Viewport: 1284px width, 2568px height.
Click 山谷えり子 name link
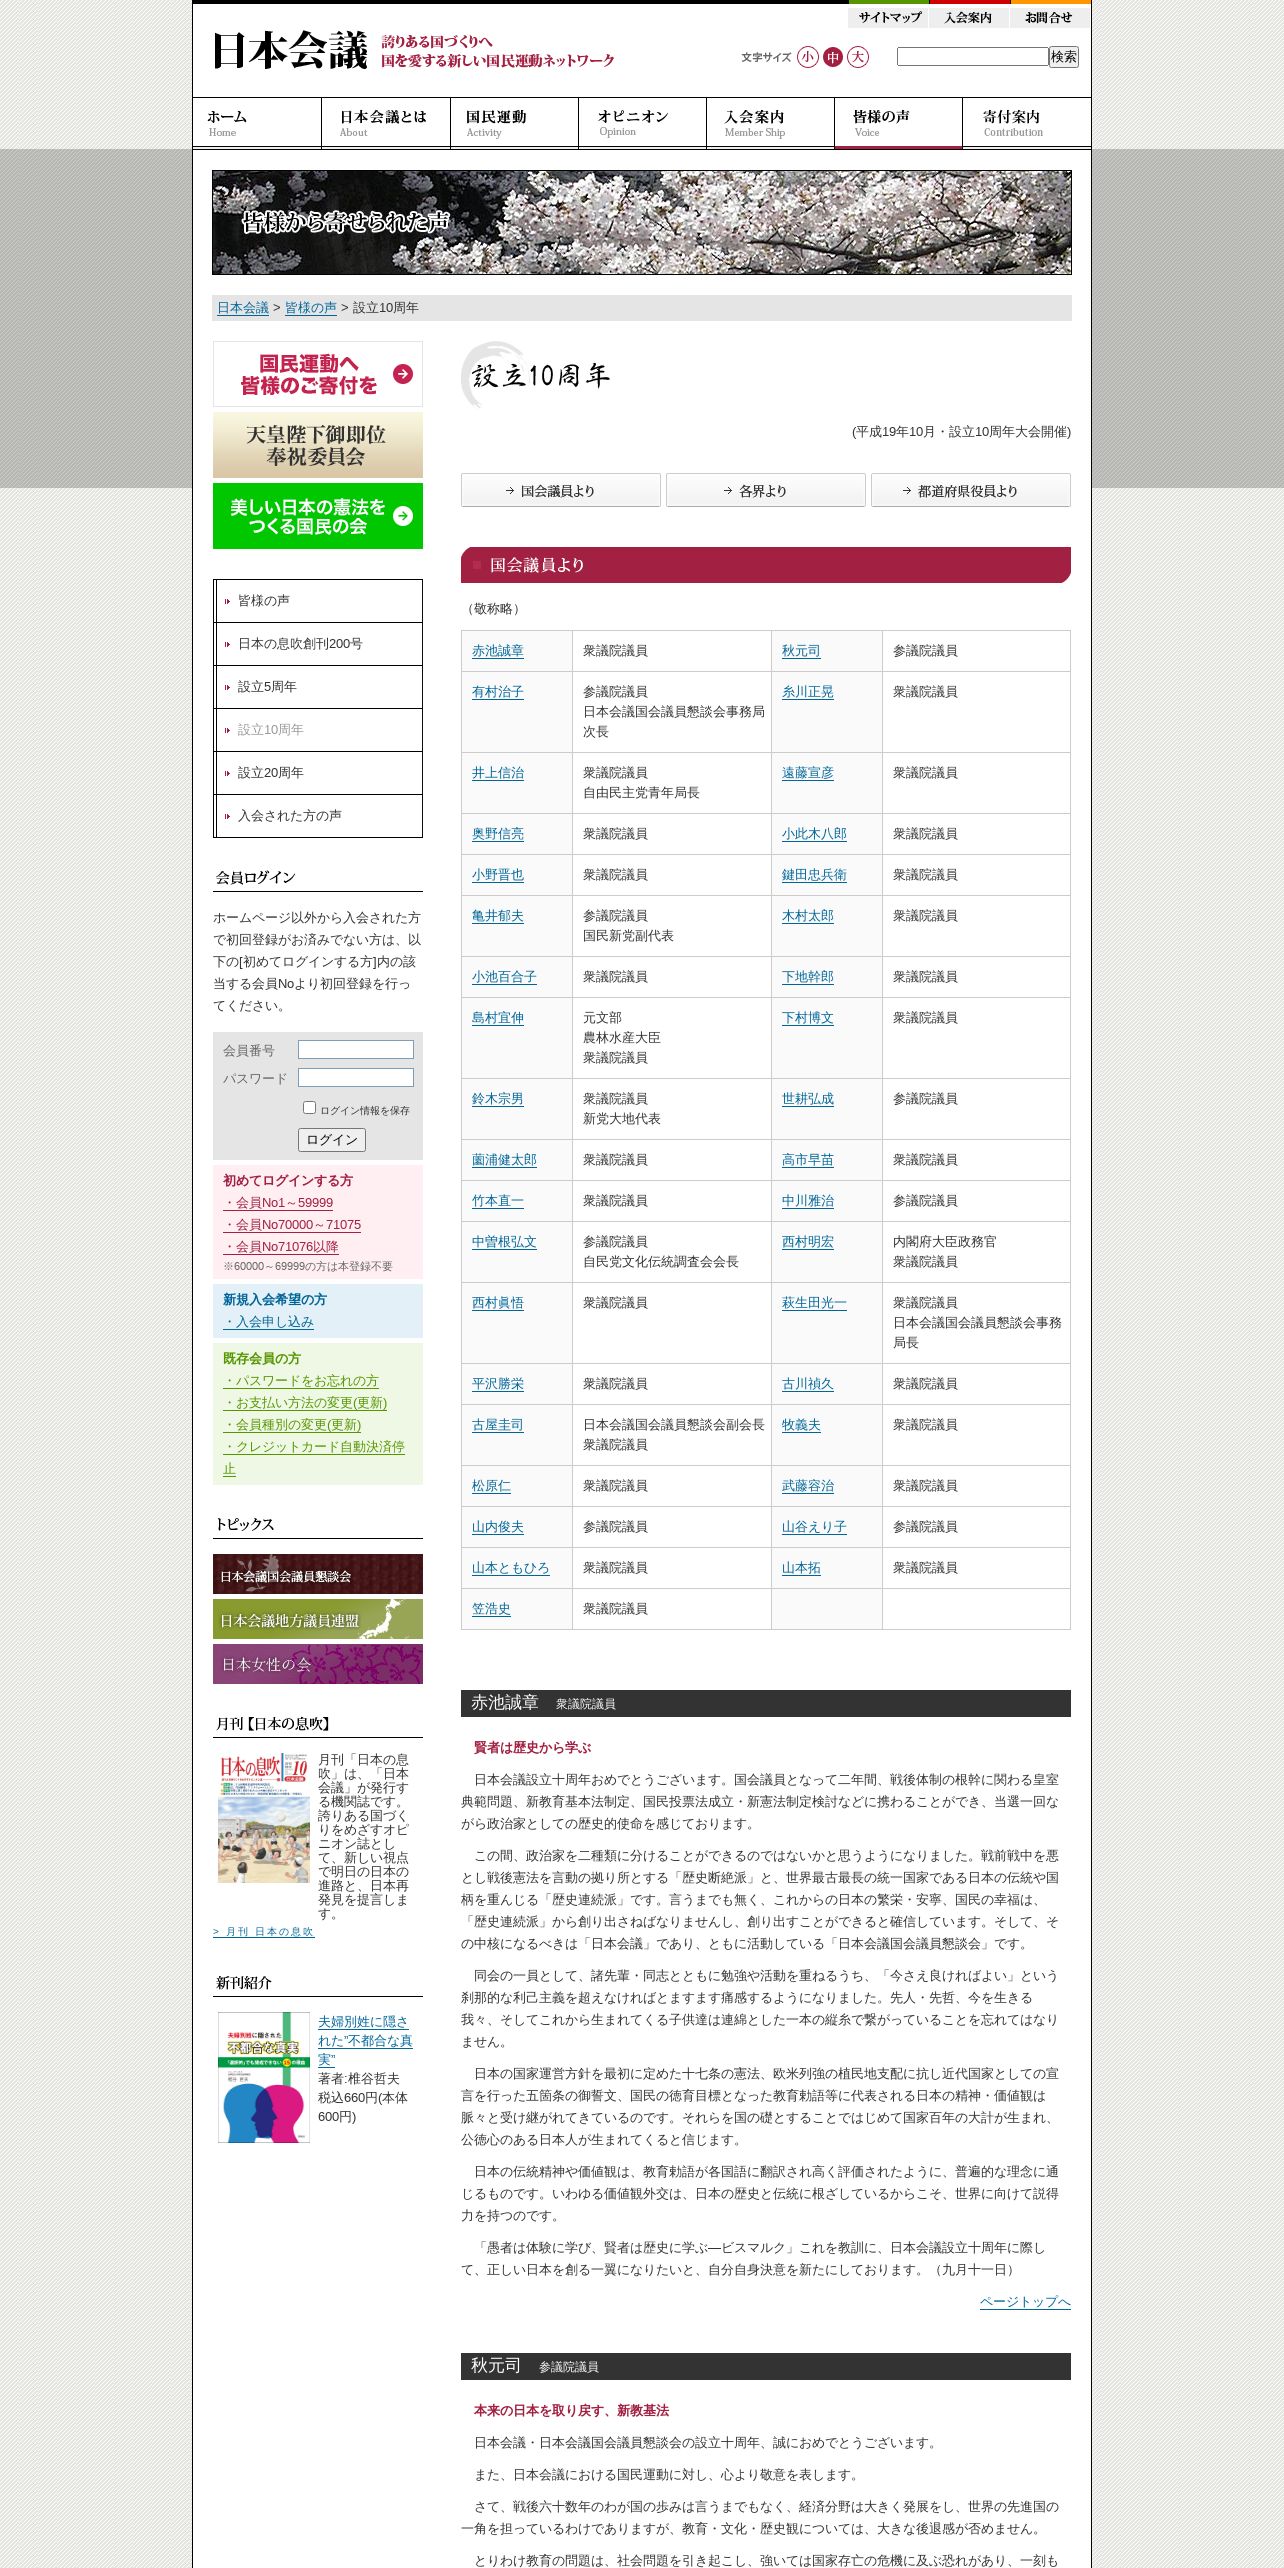coord(814,1527)
